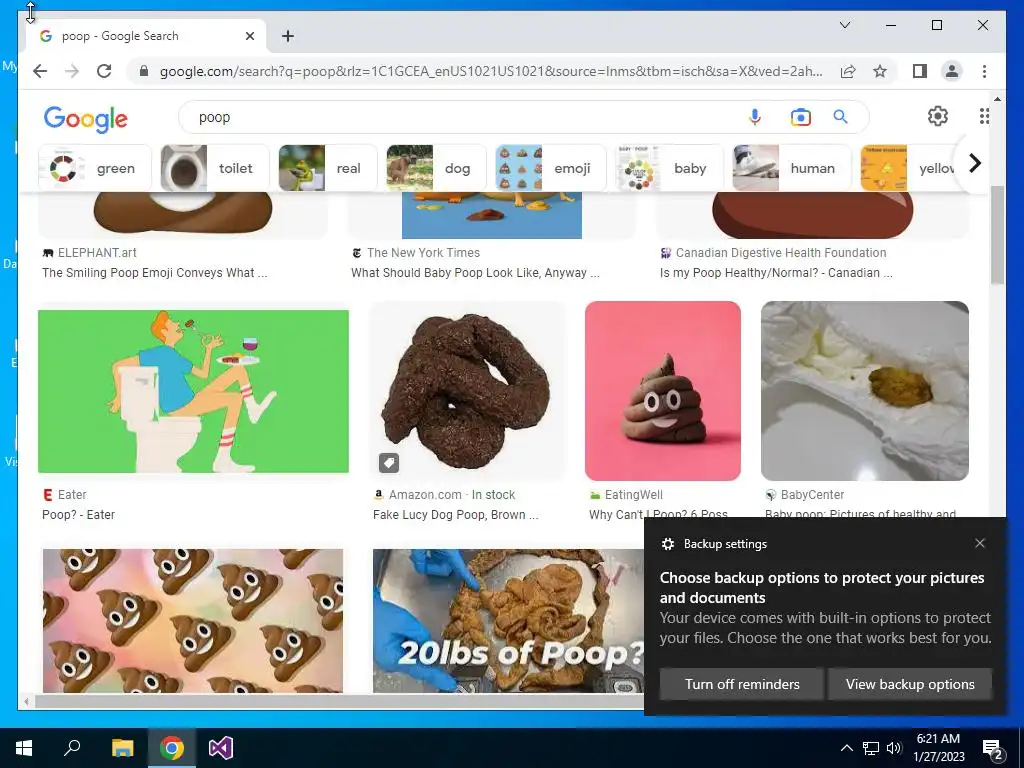
Task: Open Chrome side panel
Action: (920, 71)
